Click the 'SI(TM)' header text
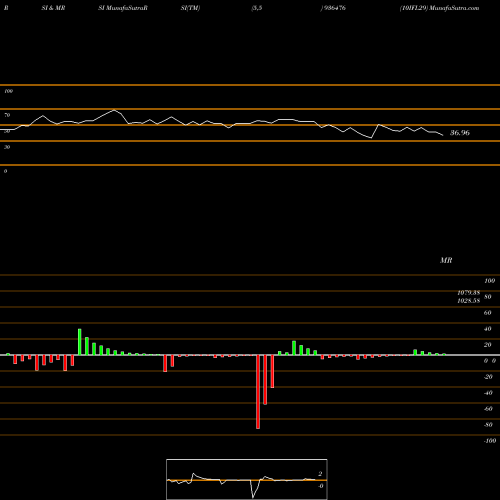Image resolution: width=500 pixels, height=500 pixels. pos(190,8)
